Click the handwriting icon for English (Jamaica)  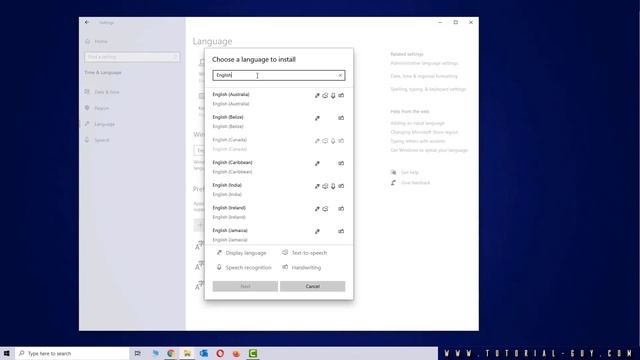(341, 231)
